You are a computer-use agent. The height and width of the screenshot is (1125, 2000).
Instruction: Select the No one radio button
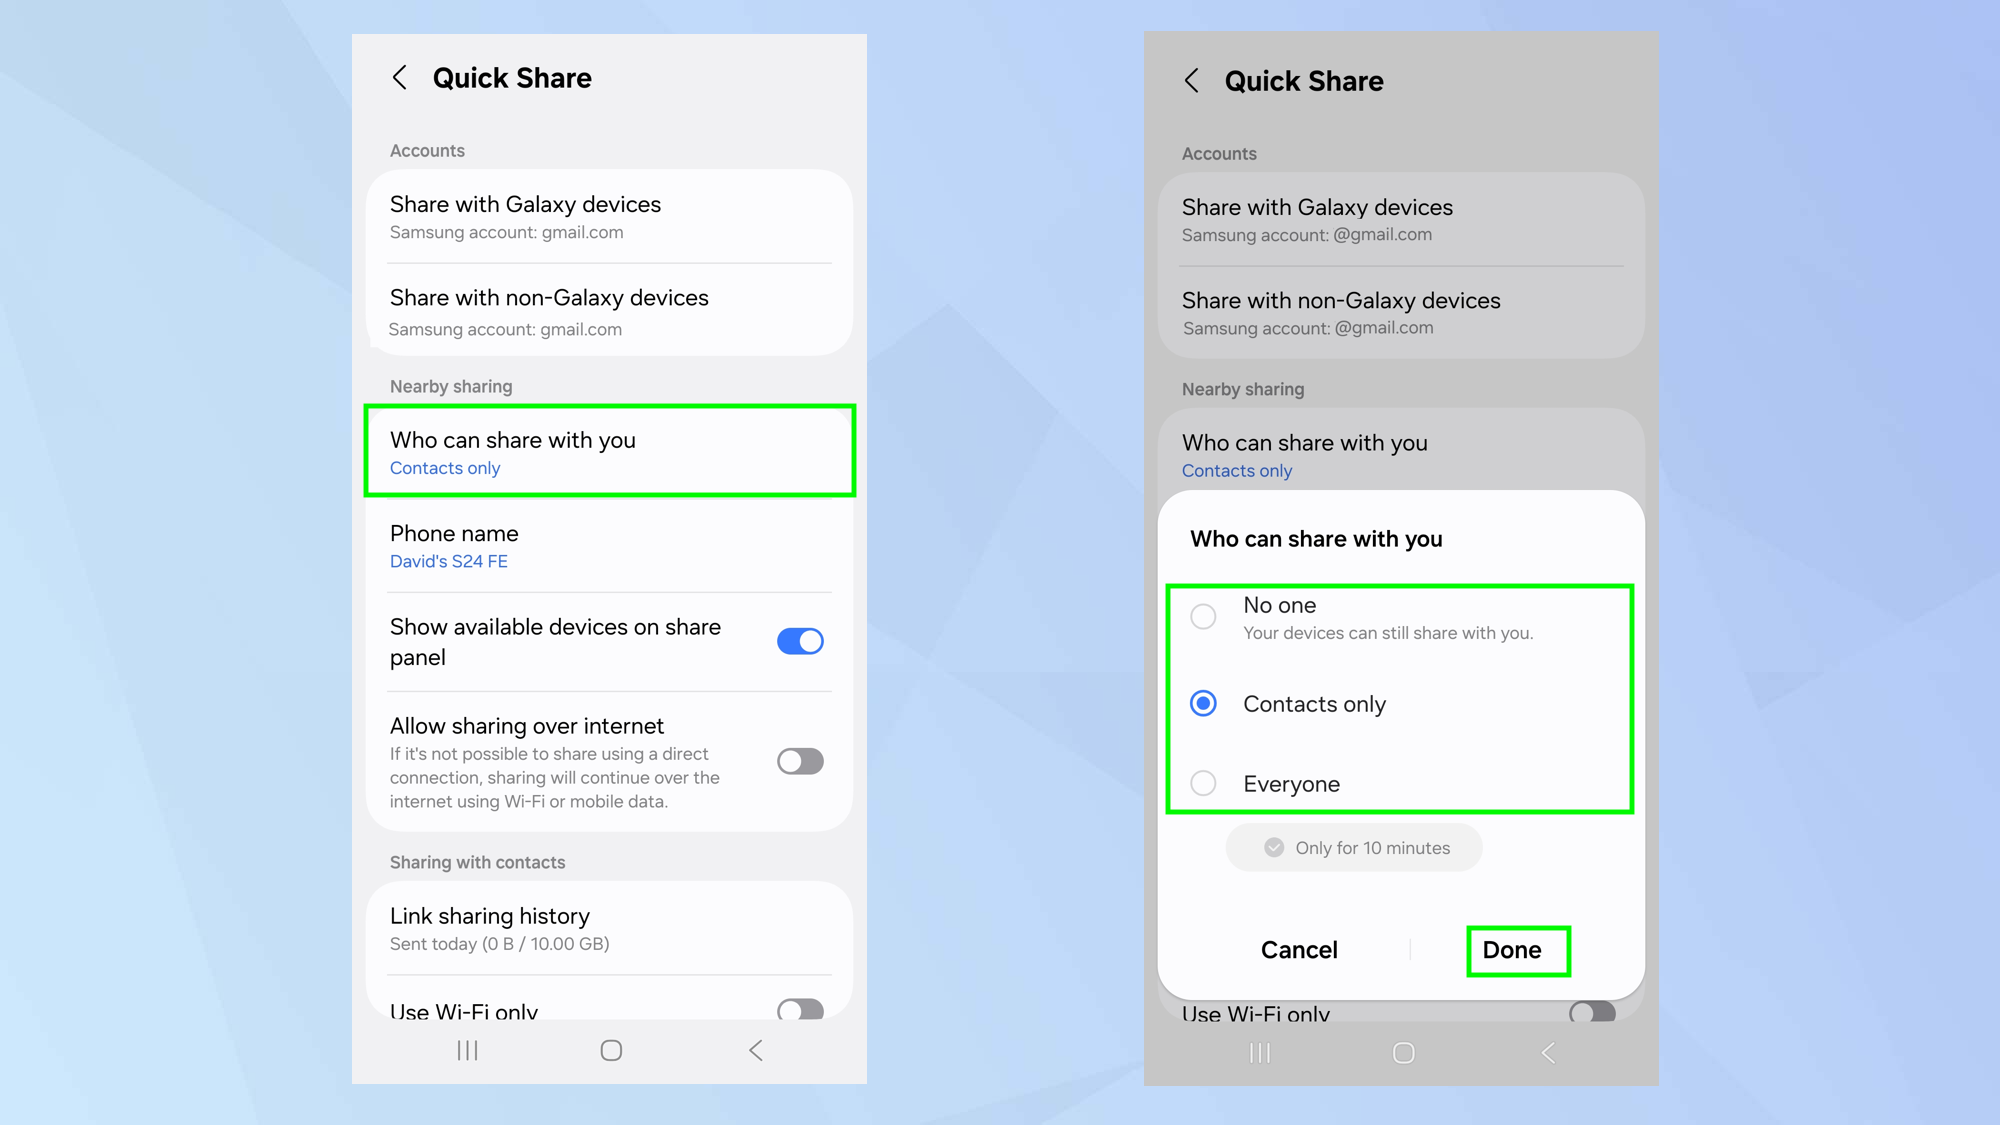[1203, 617]
